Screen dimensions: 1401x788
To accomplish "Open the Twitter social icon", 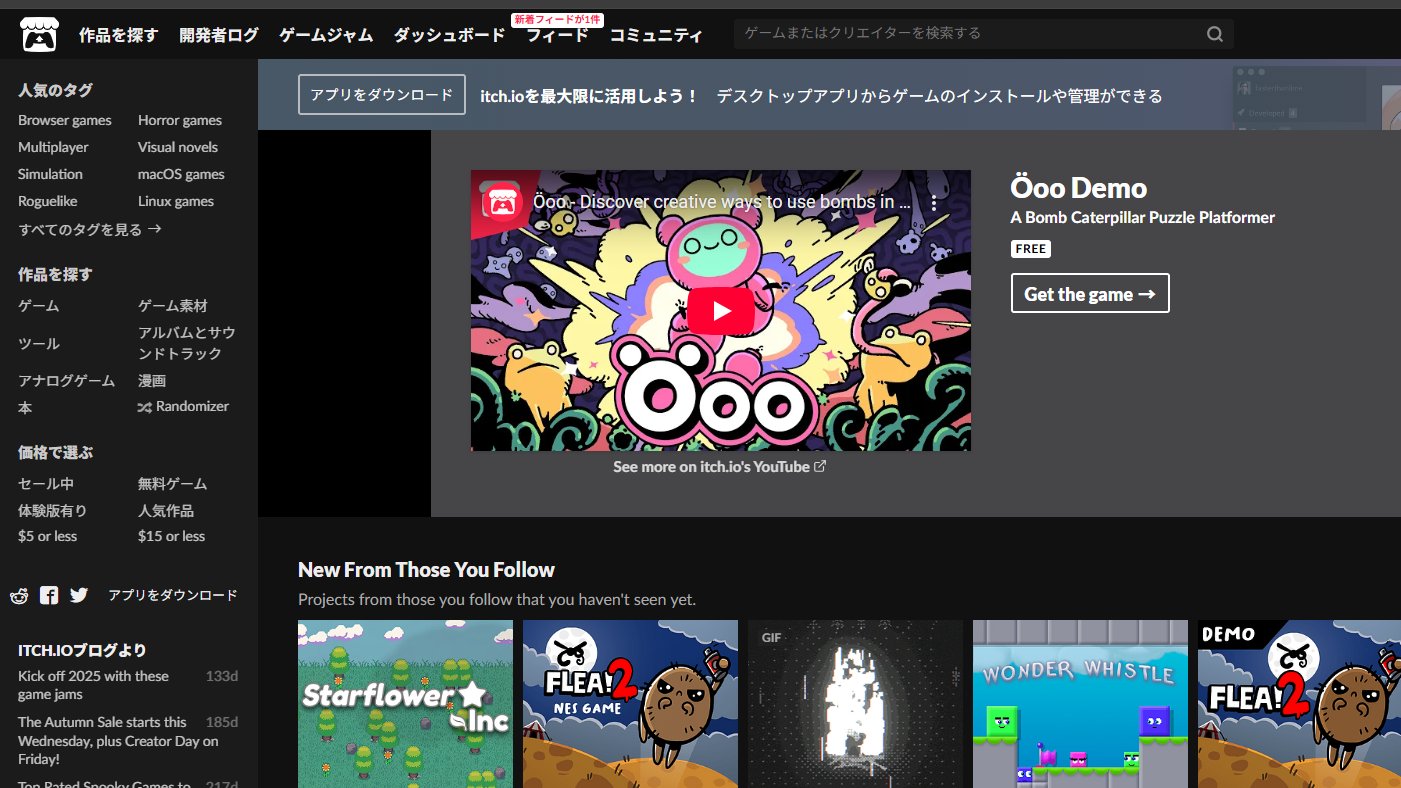I will pos(79,595).
